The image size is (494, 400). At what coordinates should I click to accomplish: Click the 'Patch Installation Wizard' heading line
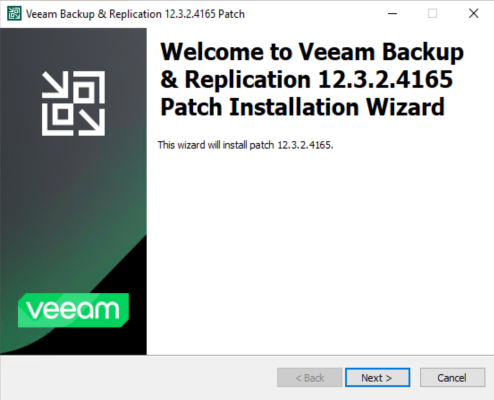pos(302,107)
